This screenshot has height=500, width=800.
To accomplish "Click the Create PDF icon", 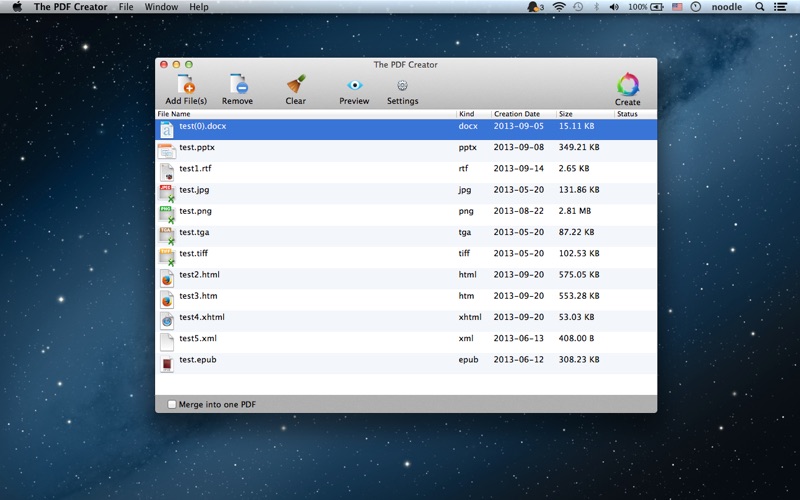I will click(628, 84).
